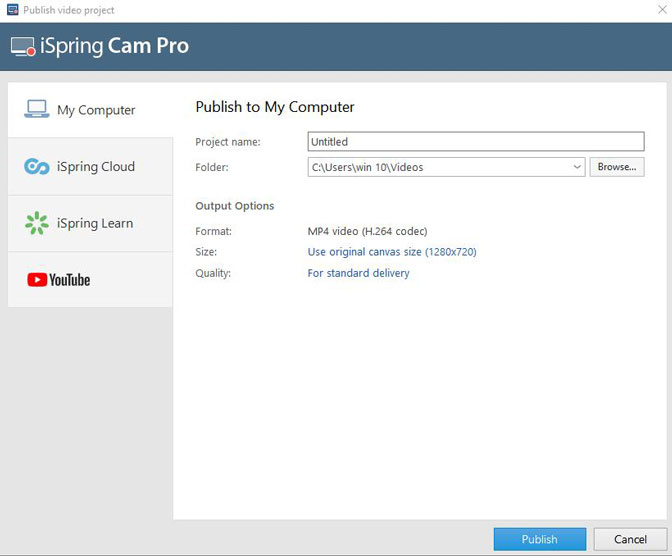Click the Format: label
This screenshot has width=672, height=556.
pyautogui.click(x=213, y=231)
